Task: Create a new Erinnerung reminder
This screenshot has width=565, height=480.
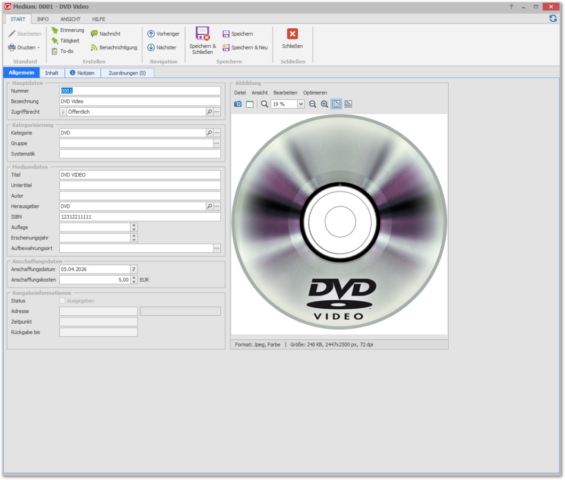Action: pos(67,30)
